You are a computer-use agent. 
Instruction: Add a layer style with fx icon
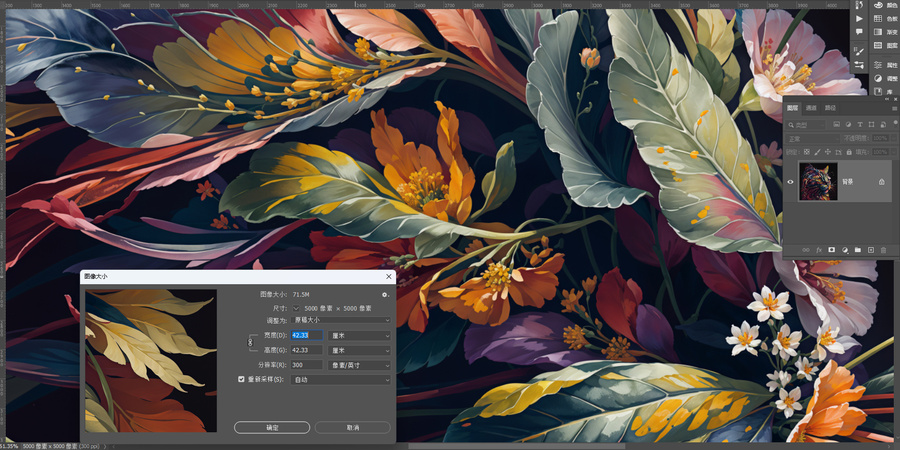click(x=819, y=250)
